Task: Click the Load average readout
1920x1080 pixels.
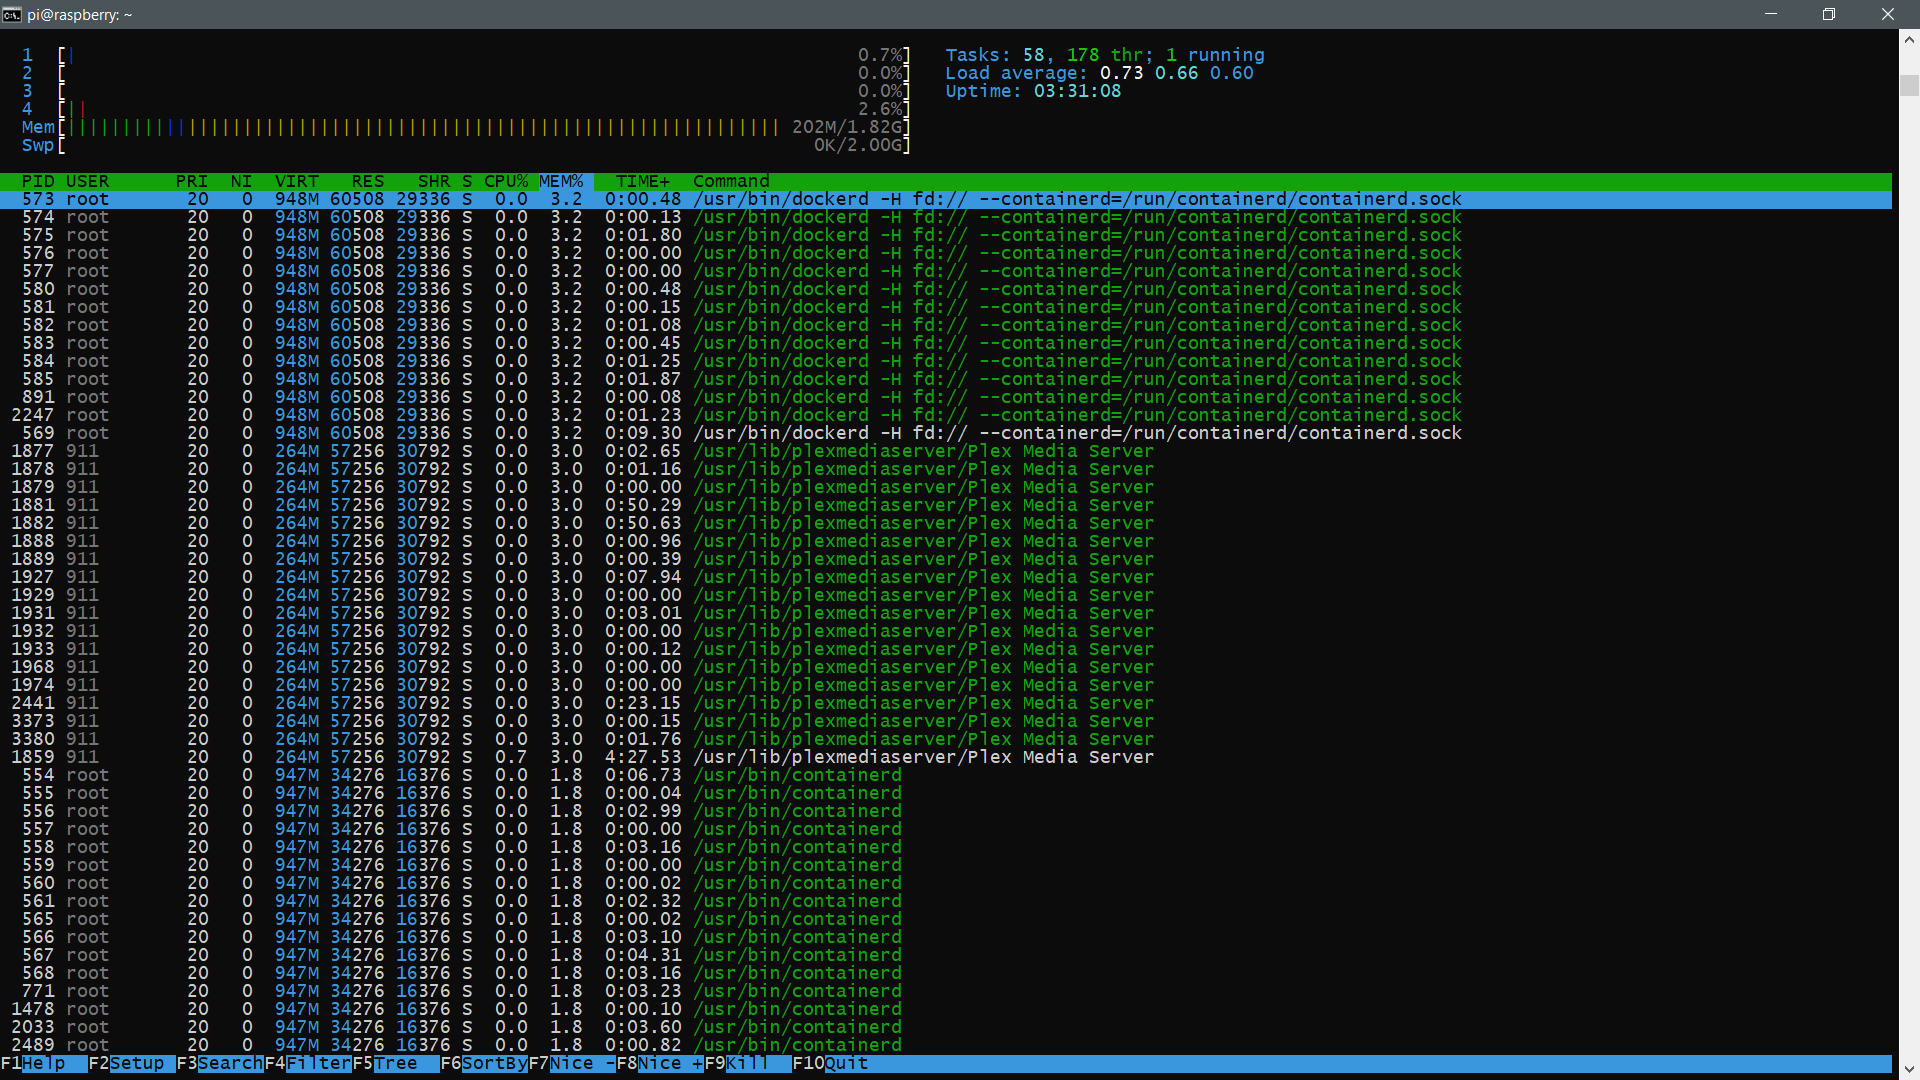Action: [1099, 73]
